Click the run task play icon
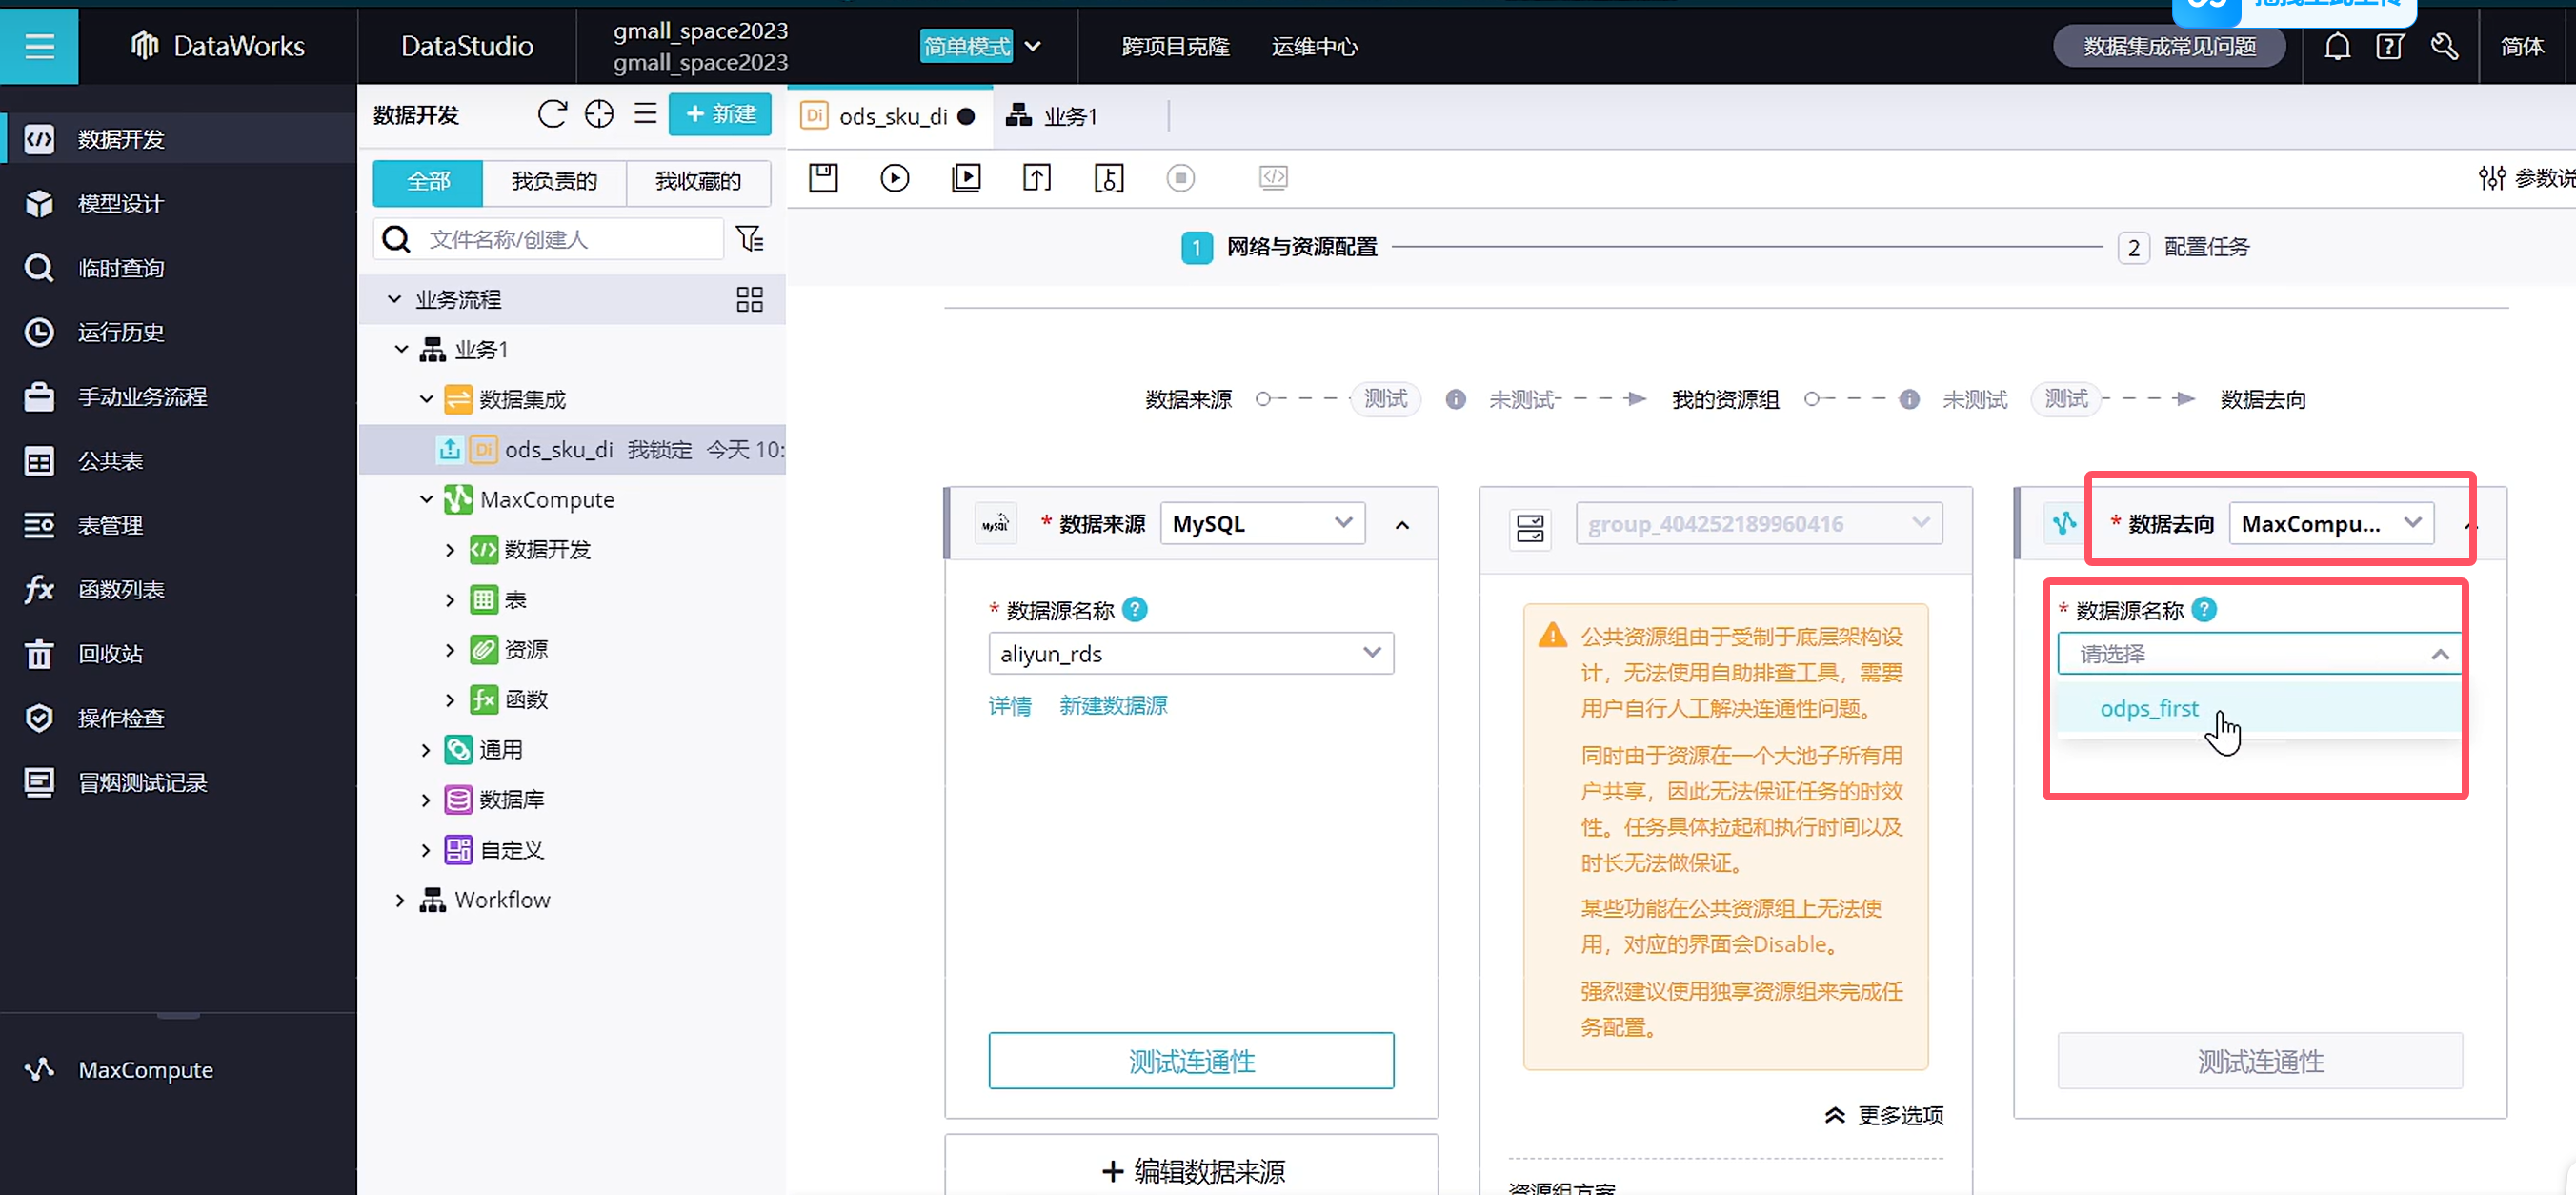The height and width of the screenshot is (1195, 2576). (894, 178)
